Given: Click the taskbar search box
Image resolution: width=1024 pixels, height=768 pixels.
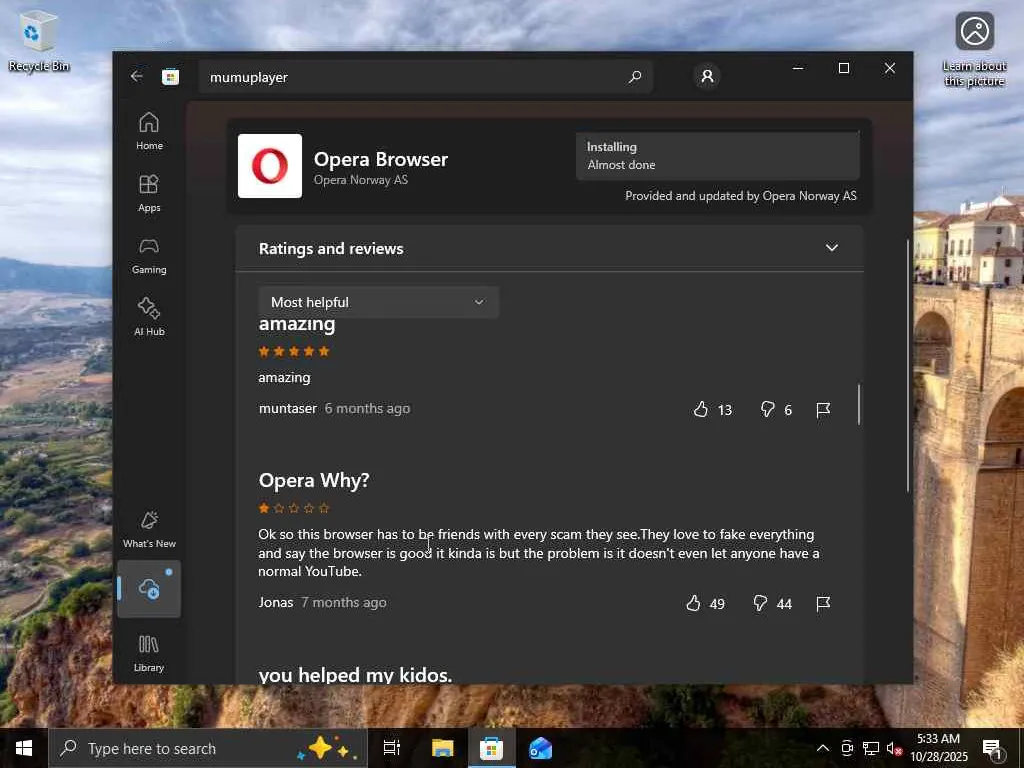Looking at the screenshot, I should (208, 748).
